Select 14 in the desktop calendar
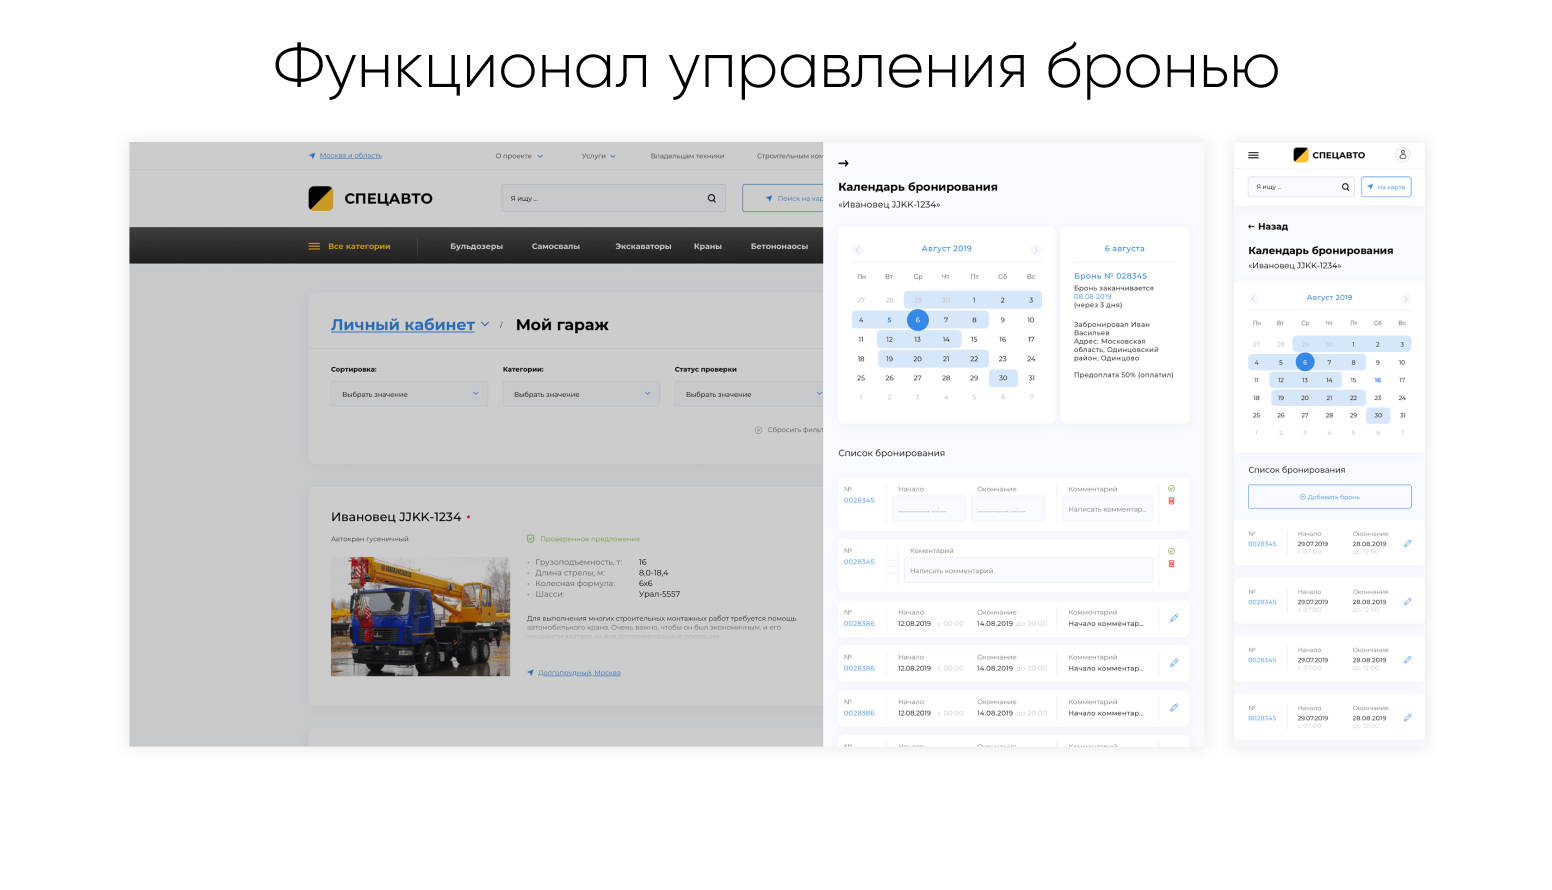This screenshot has width=1552, height=890. click(x=945, y=339)
